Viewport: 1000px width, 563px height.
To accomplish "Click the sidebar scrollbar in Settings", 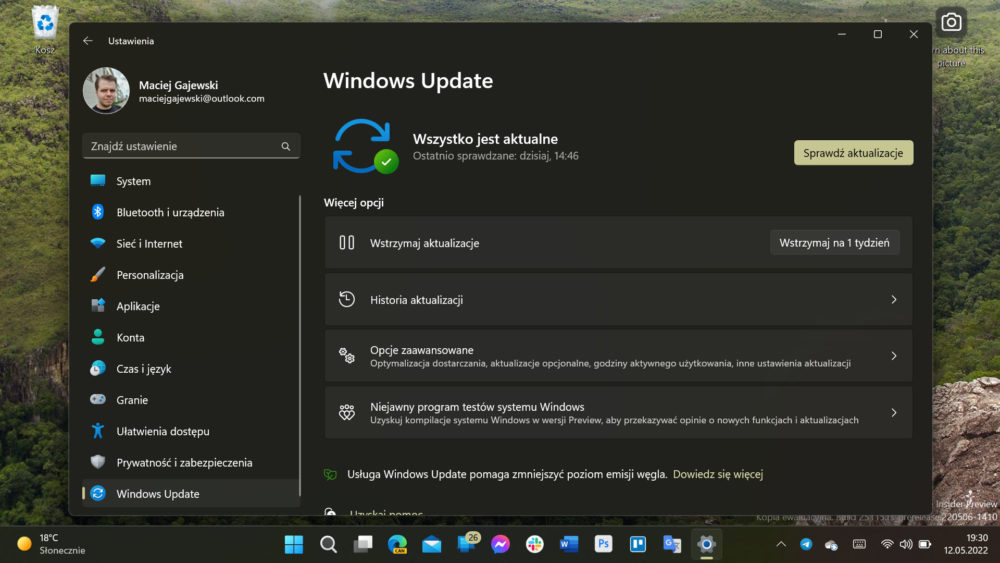I will pyautogui.click(x=300, y=346).
